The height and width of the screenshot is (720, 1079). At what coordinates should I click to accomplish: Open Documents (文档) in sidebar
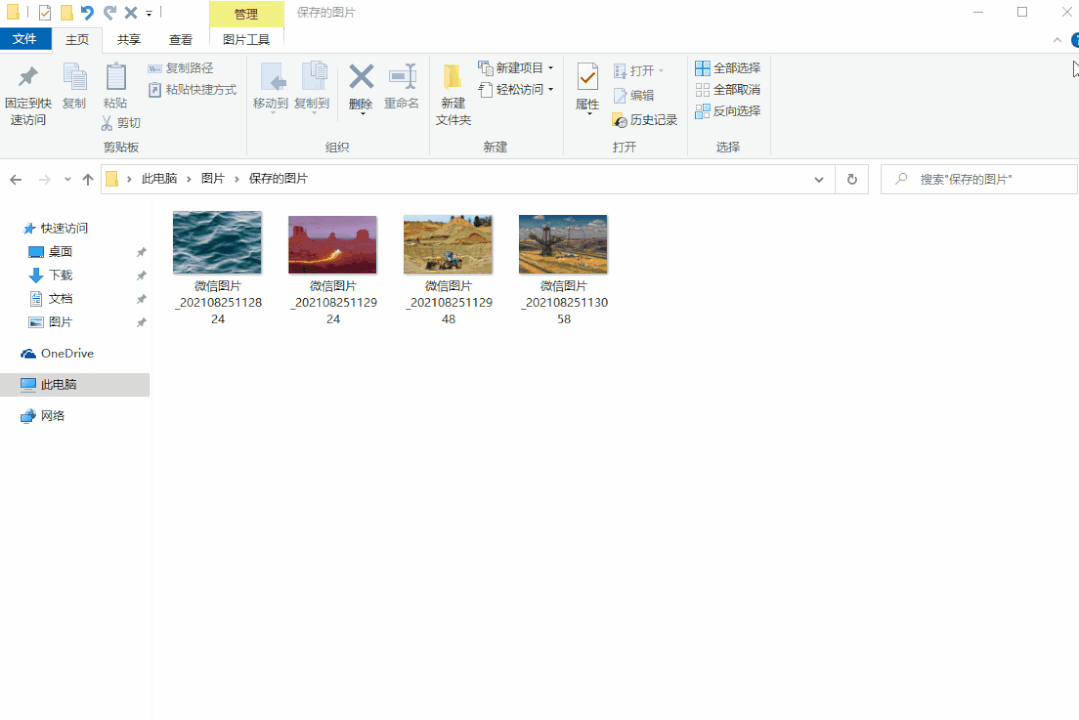[61, 299]
